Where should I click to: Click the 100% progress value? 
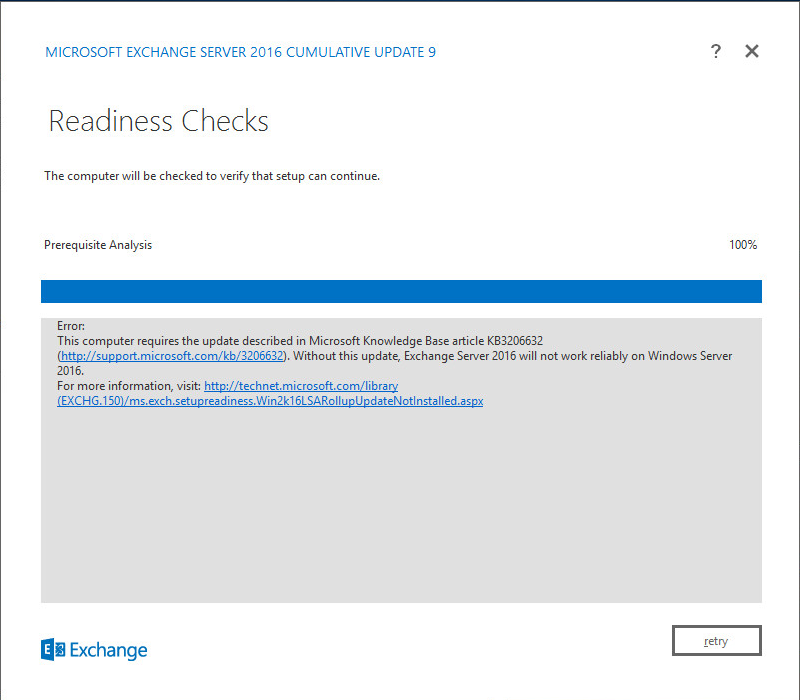coord(743,245)
